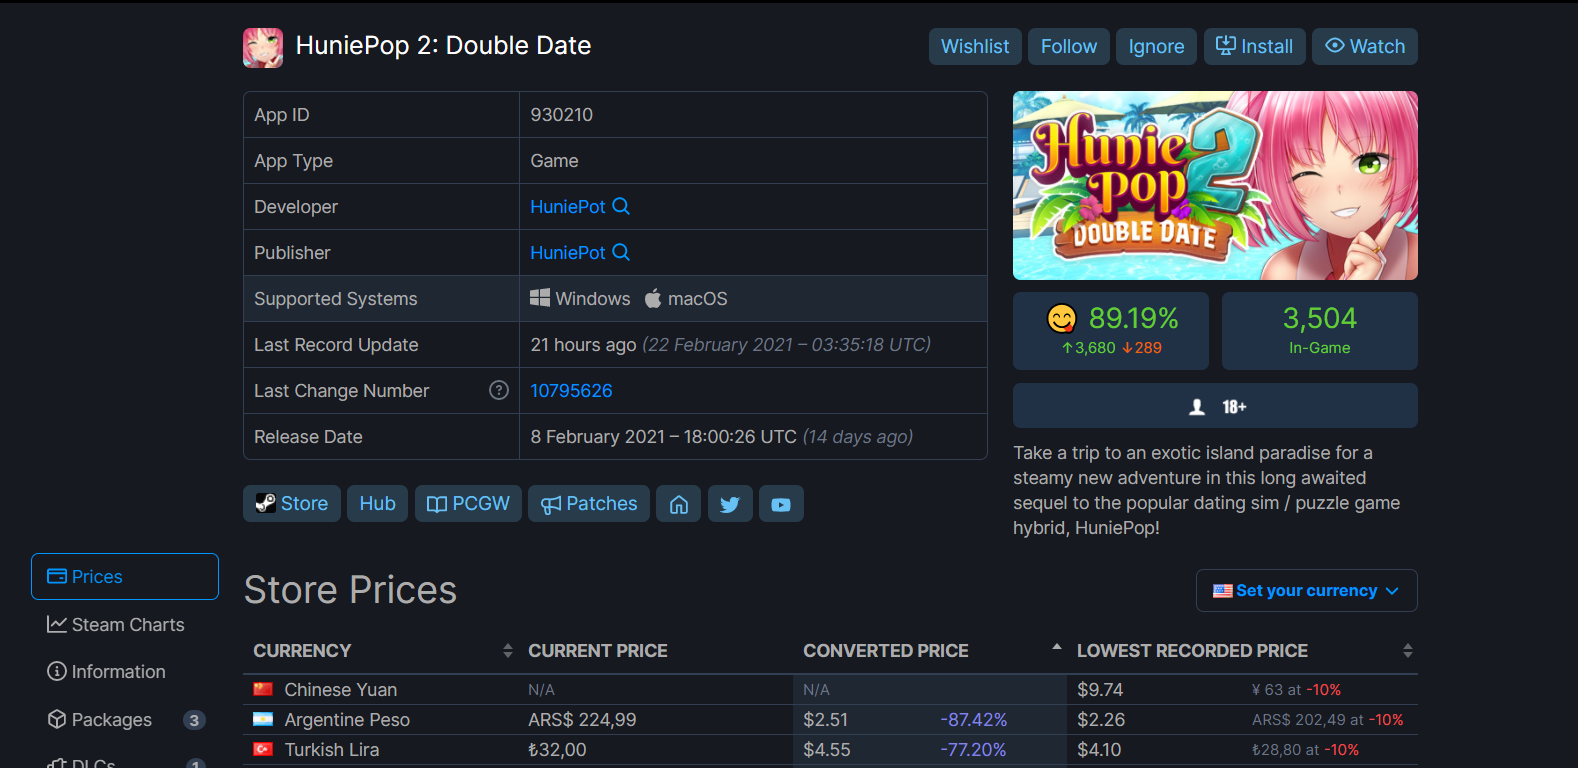Click the Game app type value
This screenshot has height=768, width=1578.
click(555, 161)
